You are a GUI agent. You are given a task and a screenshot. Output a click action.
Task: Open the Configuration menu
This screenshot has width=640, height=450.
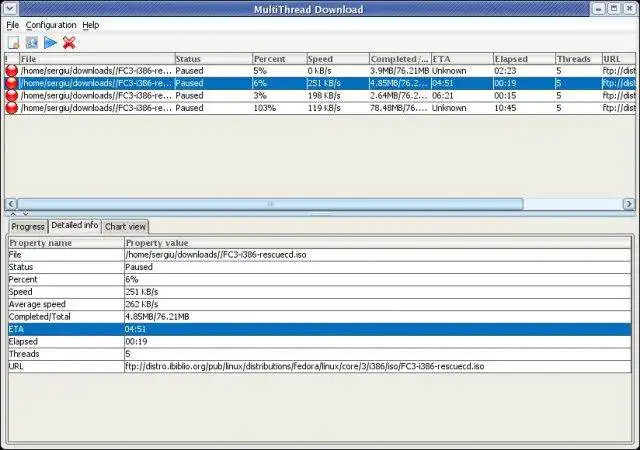(51, 25)
